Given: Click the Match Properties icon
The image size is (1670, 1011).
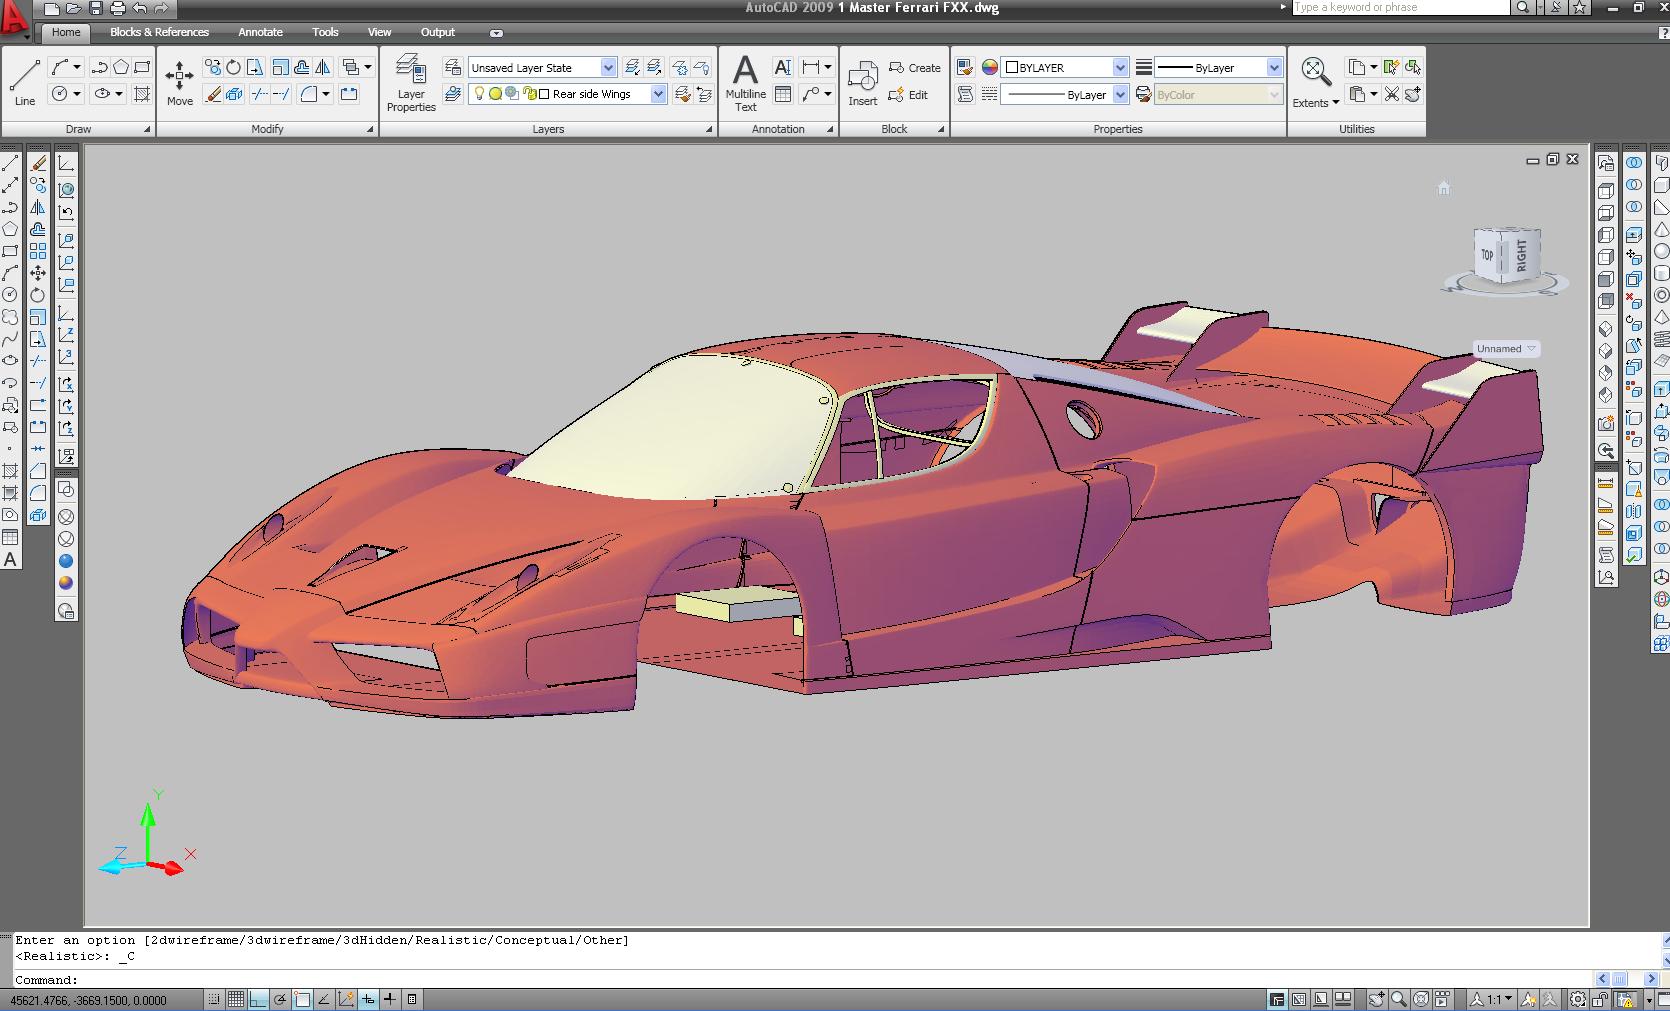Looking at the screenshot, I should point(964,67).
